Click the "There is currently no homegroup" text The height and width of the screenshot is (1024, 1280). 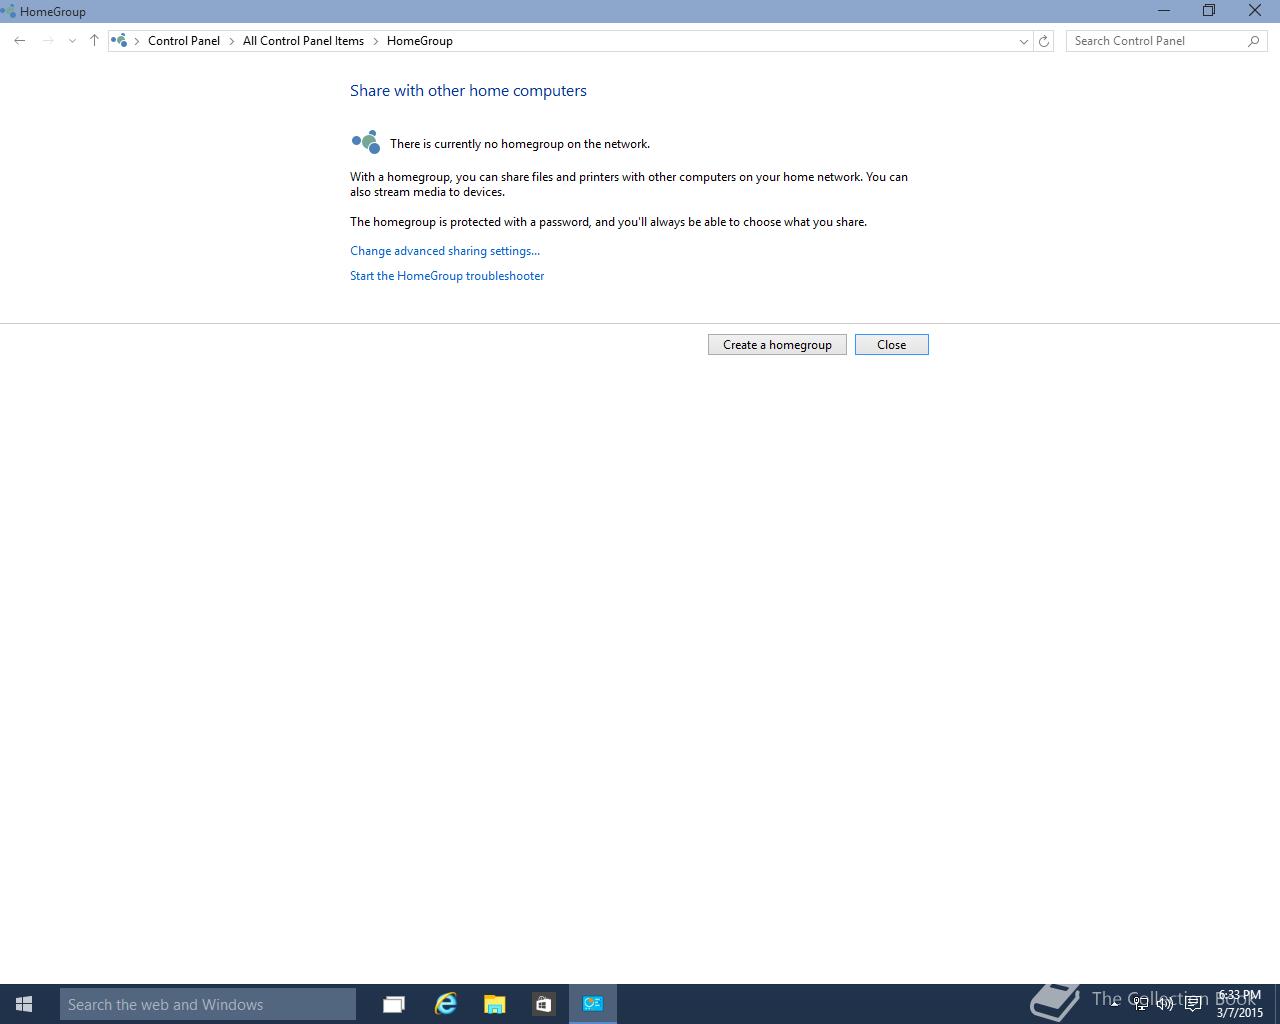pos(520,144)
